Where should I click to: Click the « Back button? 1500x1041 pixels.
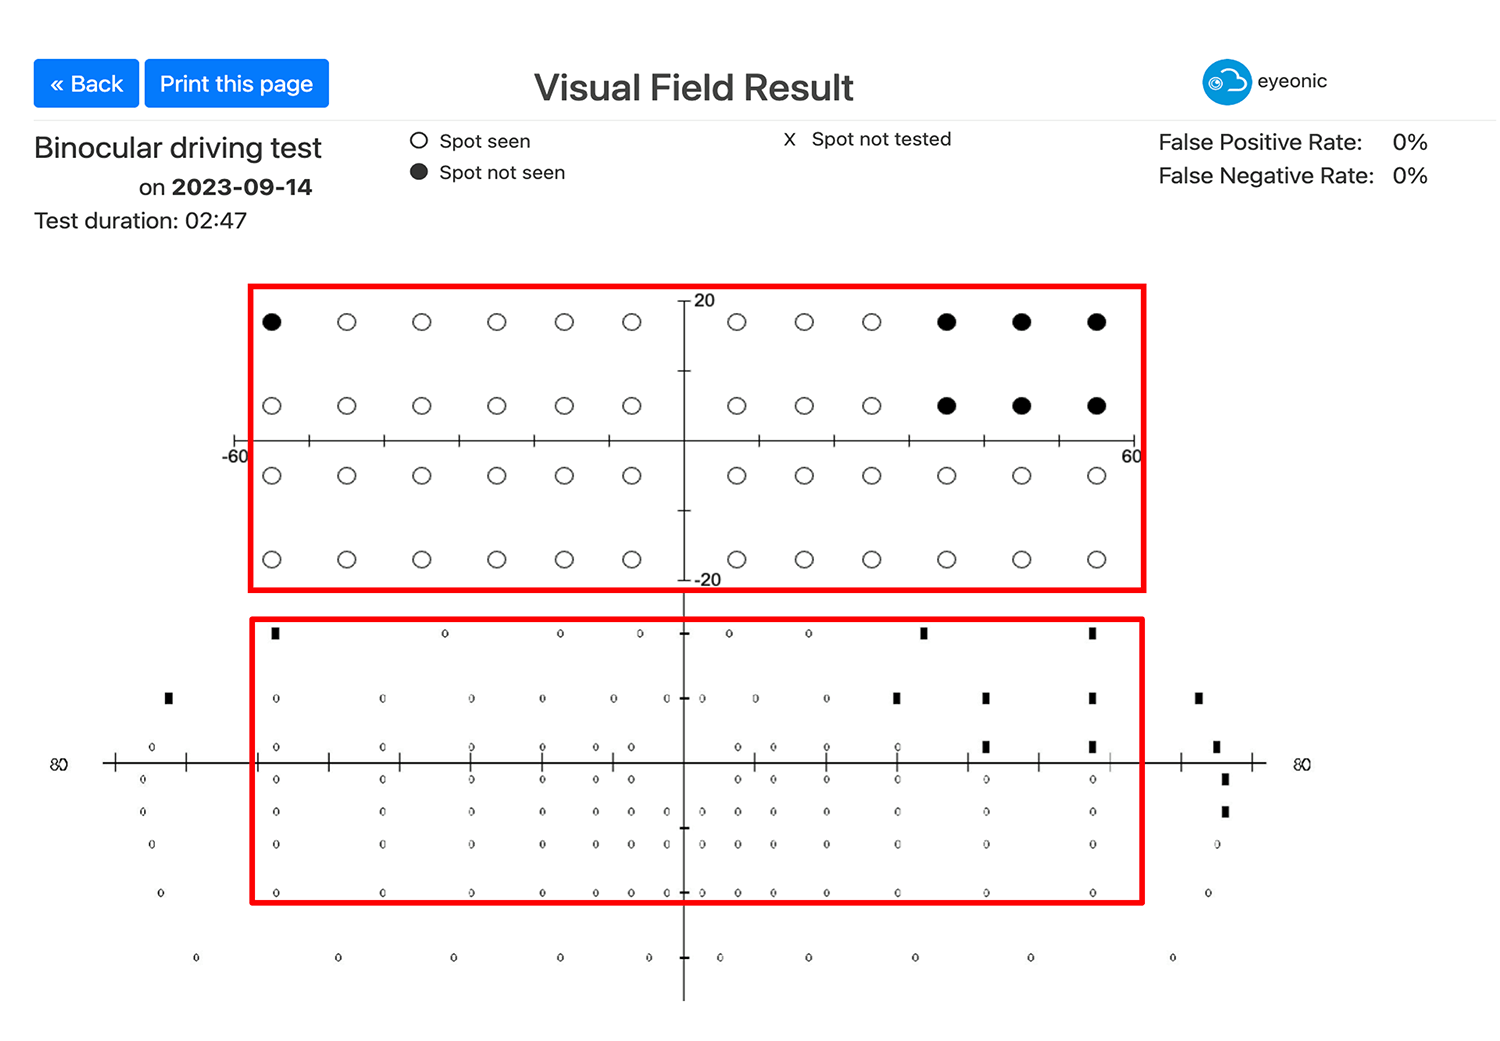(86, 83)
